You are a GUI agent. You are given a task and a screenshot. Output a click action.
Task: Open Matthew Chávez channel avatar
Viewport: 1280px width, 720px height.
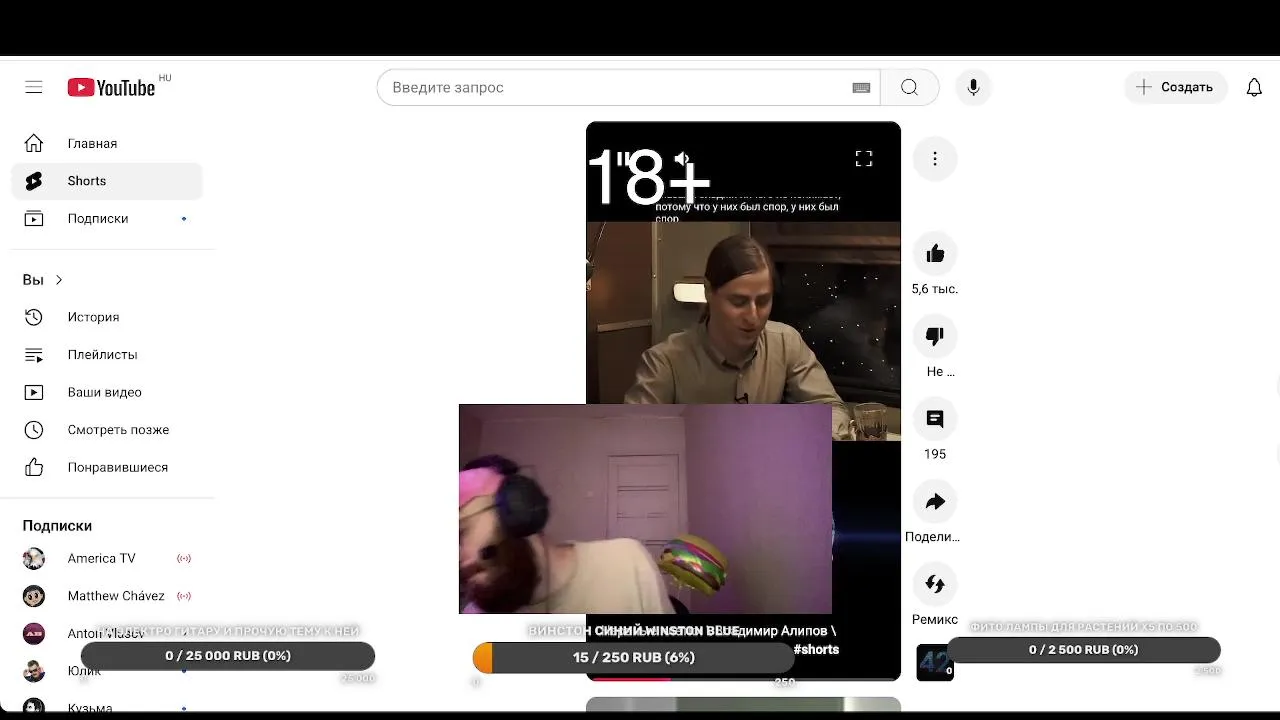click(x=34, y=596)
